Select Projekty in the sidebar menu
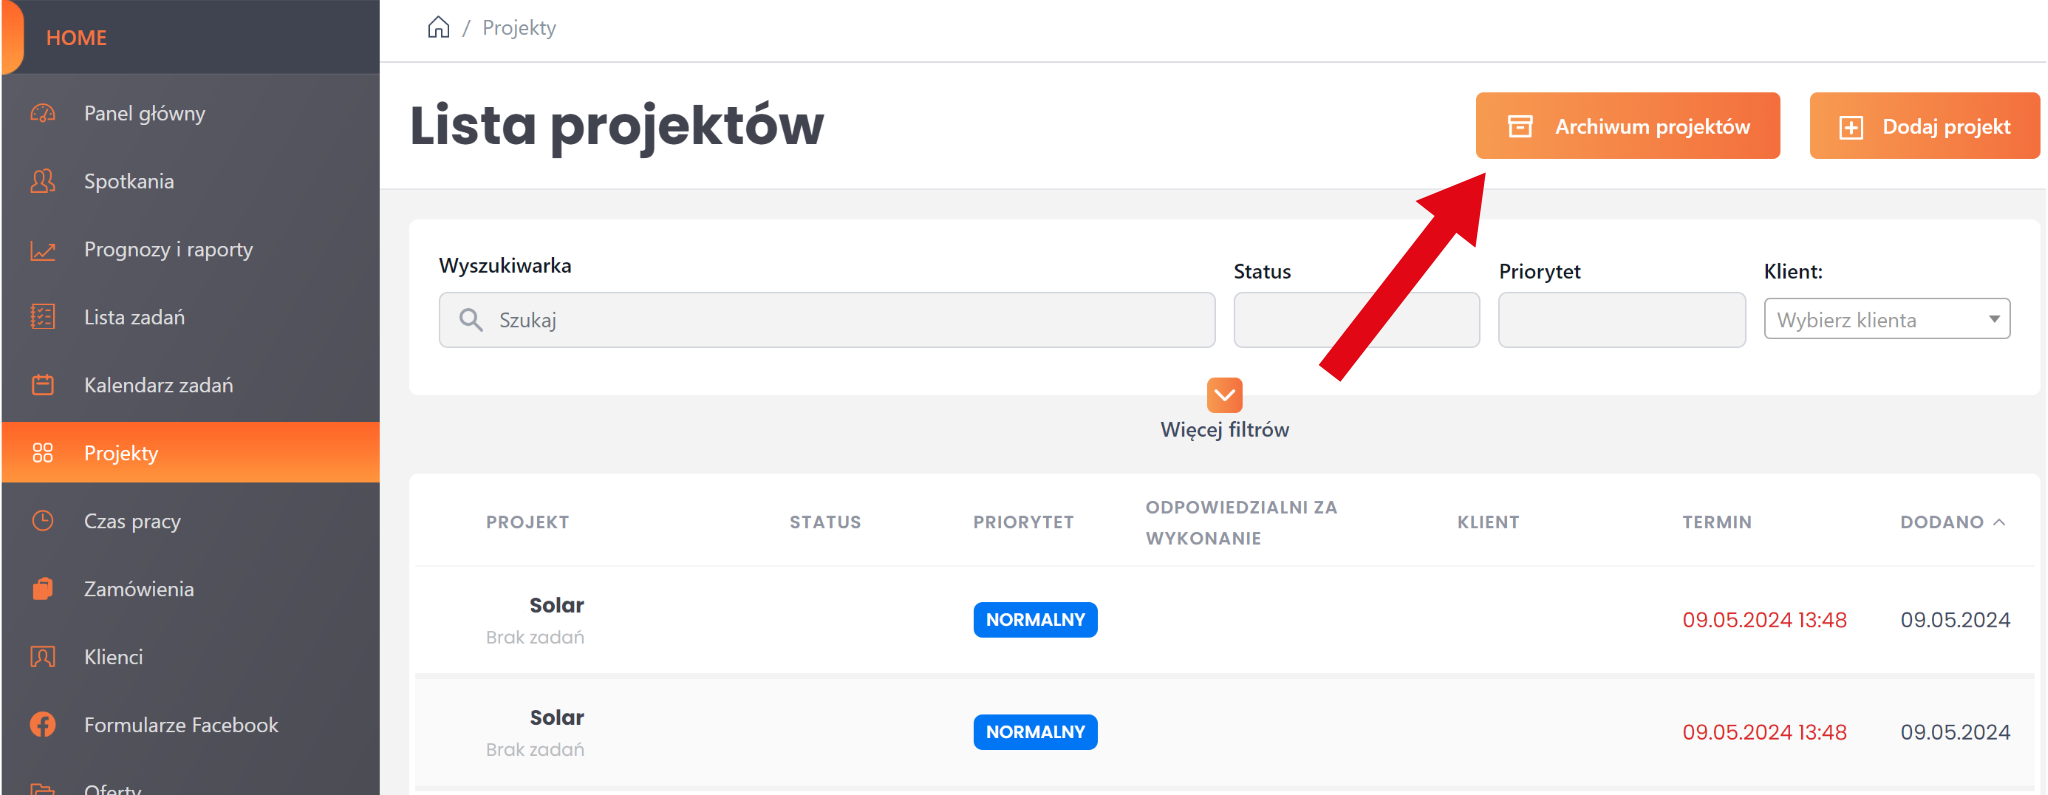This screenshot has height=795, width=2048. pyautogui.click(x=121, y=453)
